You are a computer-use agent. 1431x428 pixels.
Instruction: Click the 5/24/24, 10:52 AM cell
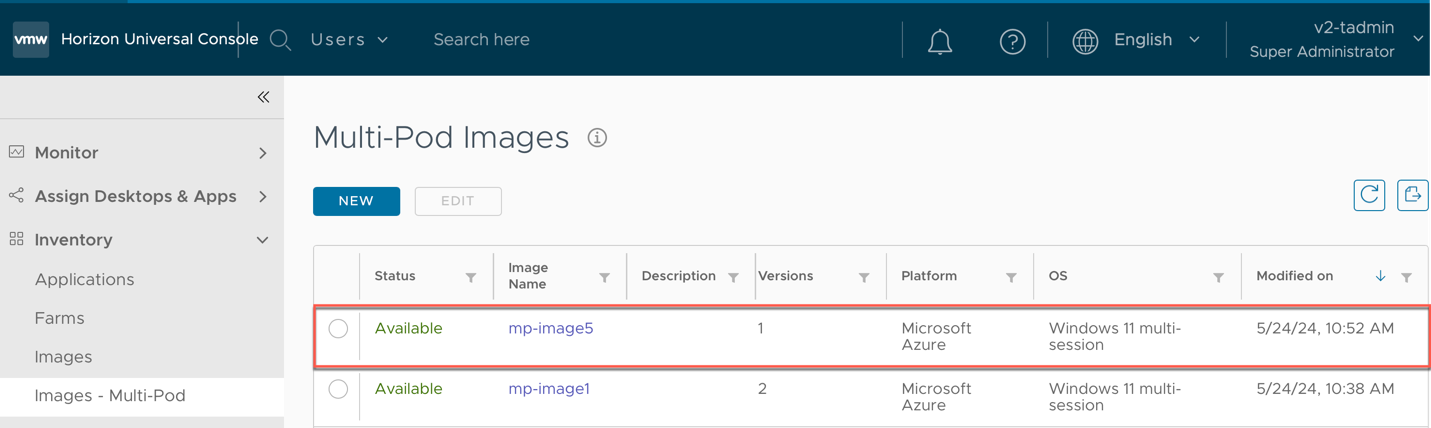coord(1325,328)
